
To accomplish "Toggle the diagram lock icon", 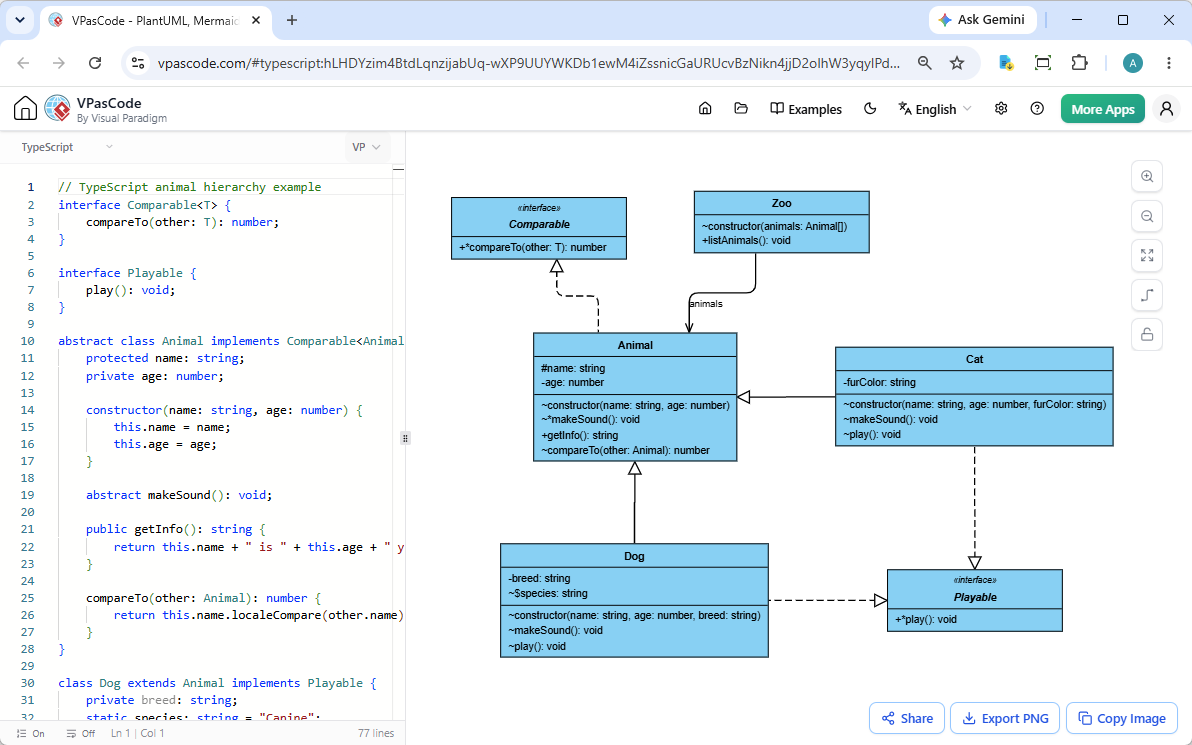I will [x=1147, y=334].
